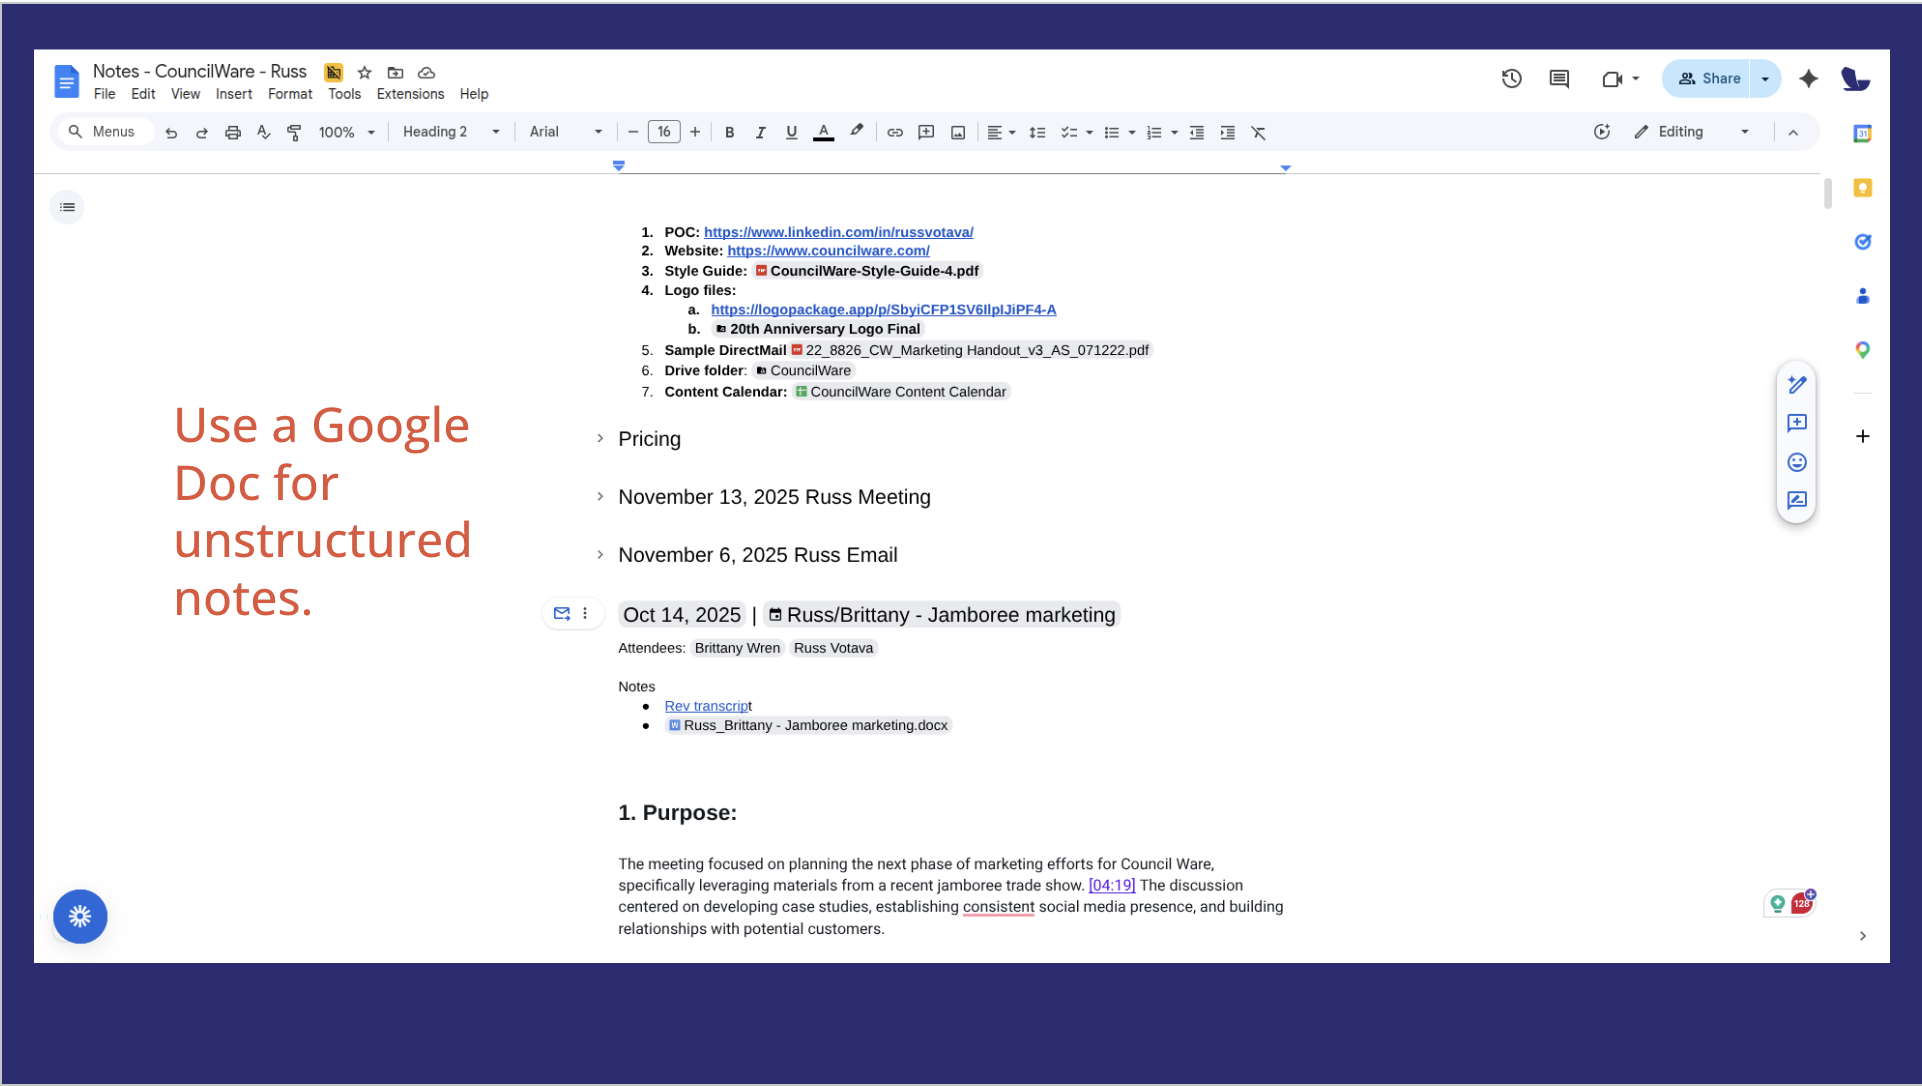
Task: Get add-ons plus icon
Action: (x=1862, y=436)
